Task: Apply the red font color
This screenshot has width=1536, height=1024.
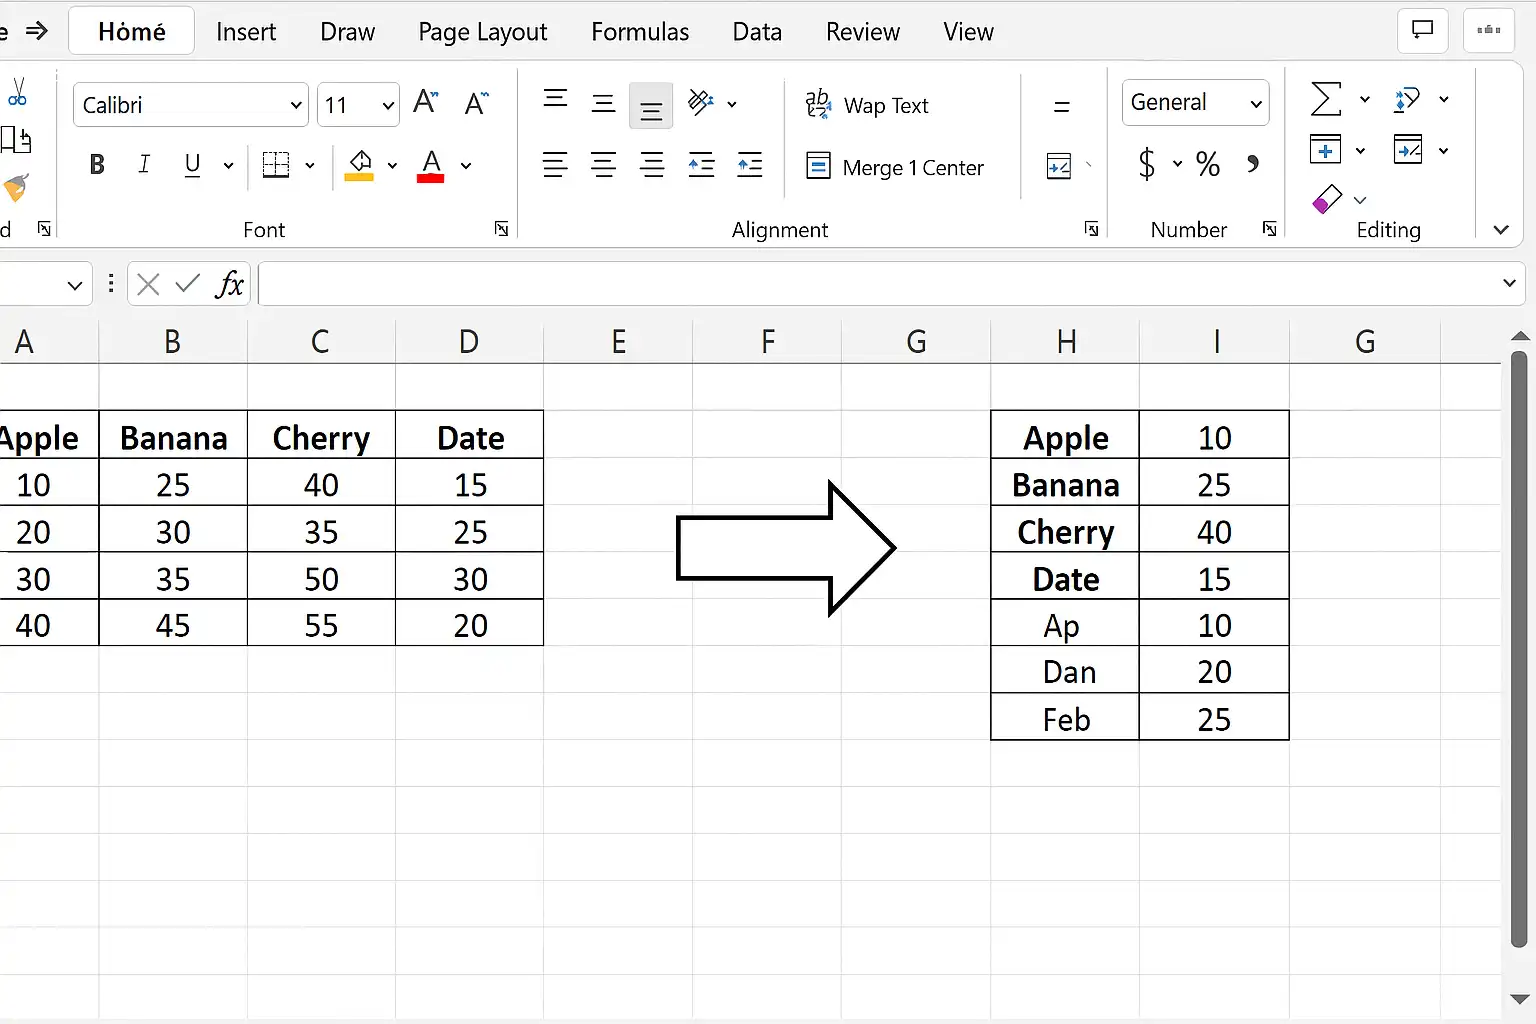Action: 431,166
